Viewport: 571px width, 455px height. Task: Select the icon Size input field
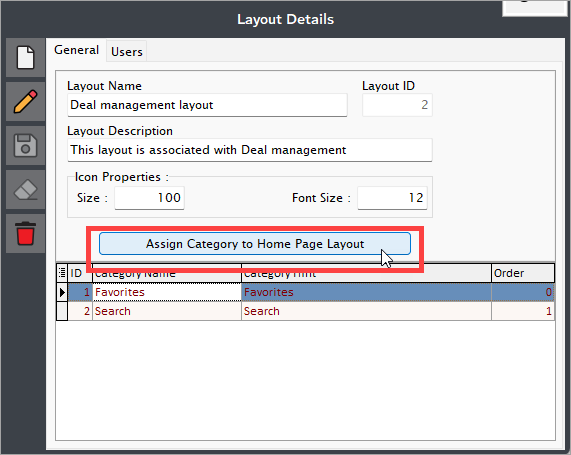149,198
